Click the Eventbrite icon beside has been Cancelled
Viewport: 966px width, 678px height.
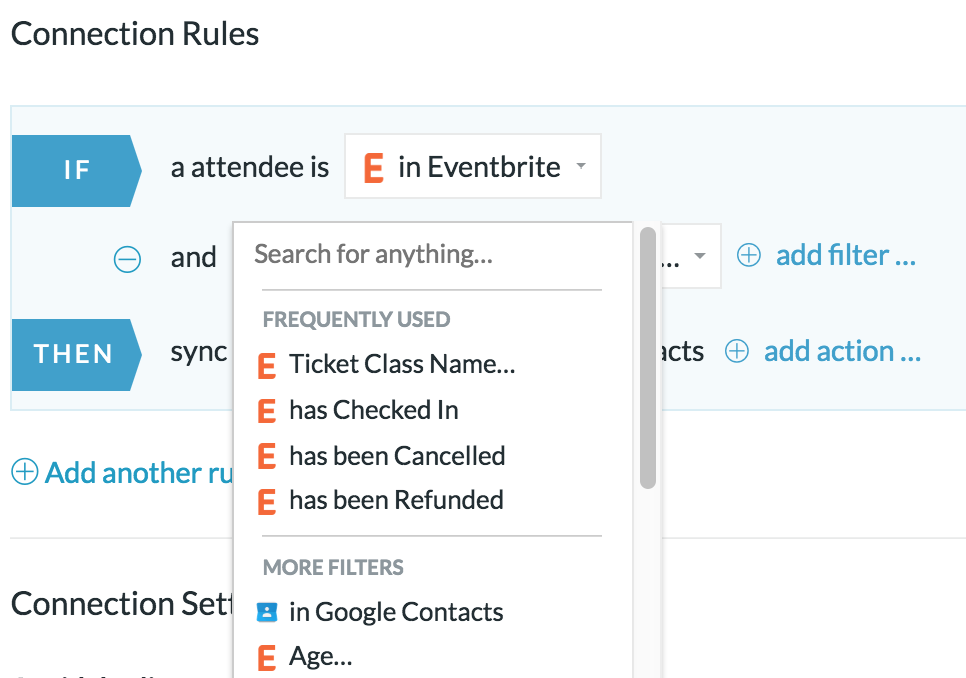pos(266,456)
